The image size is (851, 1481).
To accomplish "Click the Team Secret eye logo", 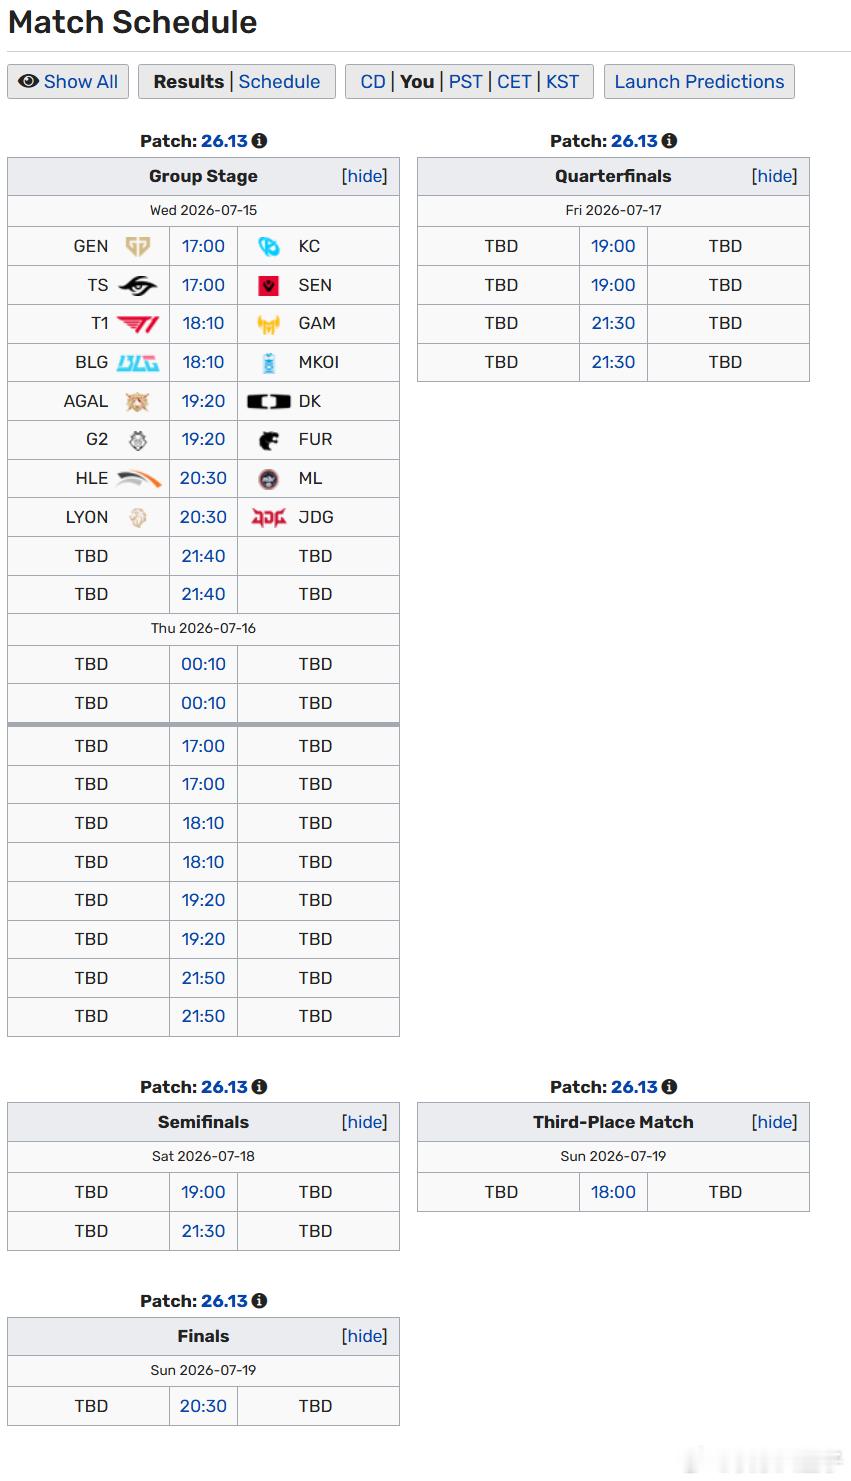I will 137,285.
